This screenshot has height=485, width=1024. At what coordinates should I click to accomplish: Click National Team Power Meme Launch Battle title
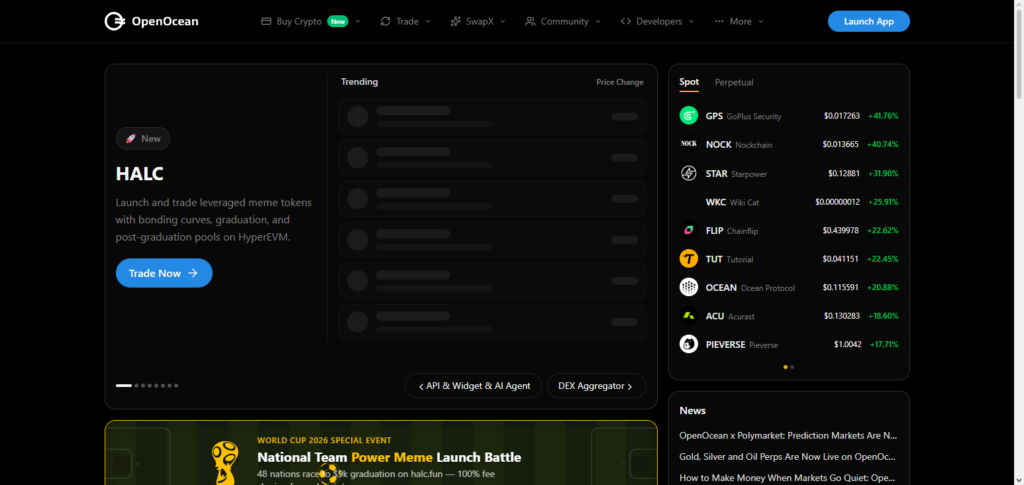pos(389,458)
